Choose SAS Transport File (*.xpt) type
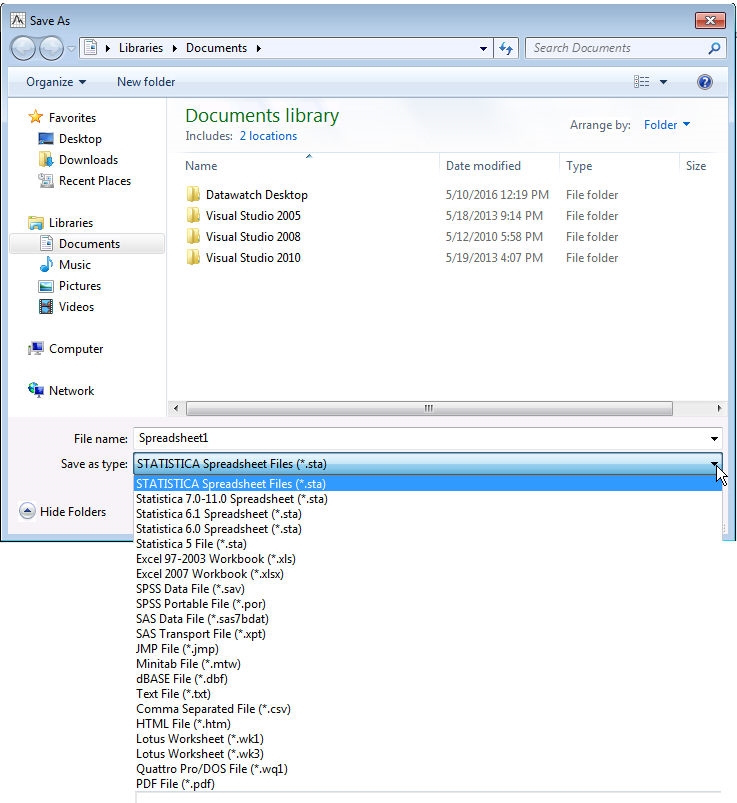Screen dimensions: 737x803 [x=428, y=633]
